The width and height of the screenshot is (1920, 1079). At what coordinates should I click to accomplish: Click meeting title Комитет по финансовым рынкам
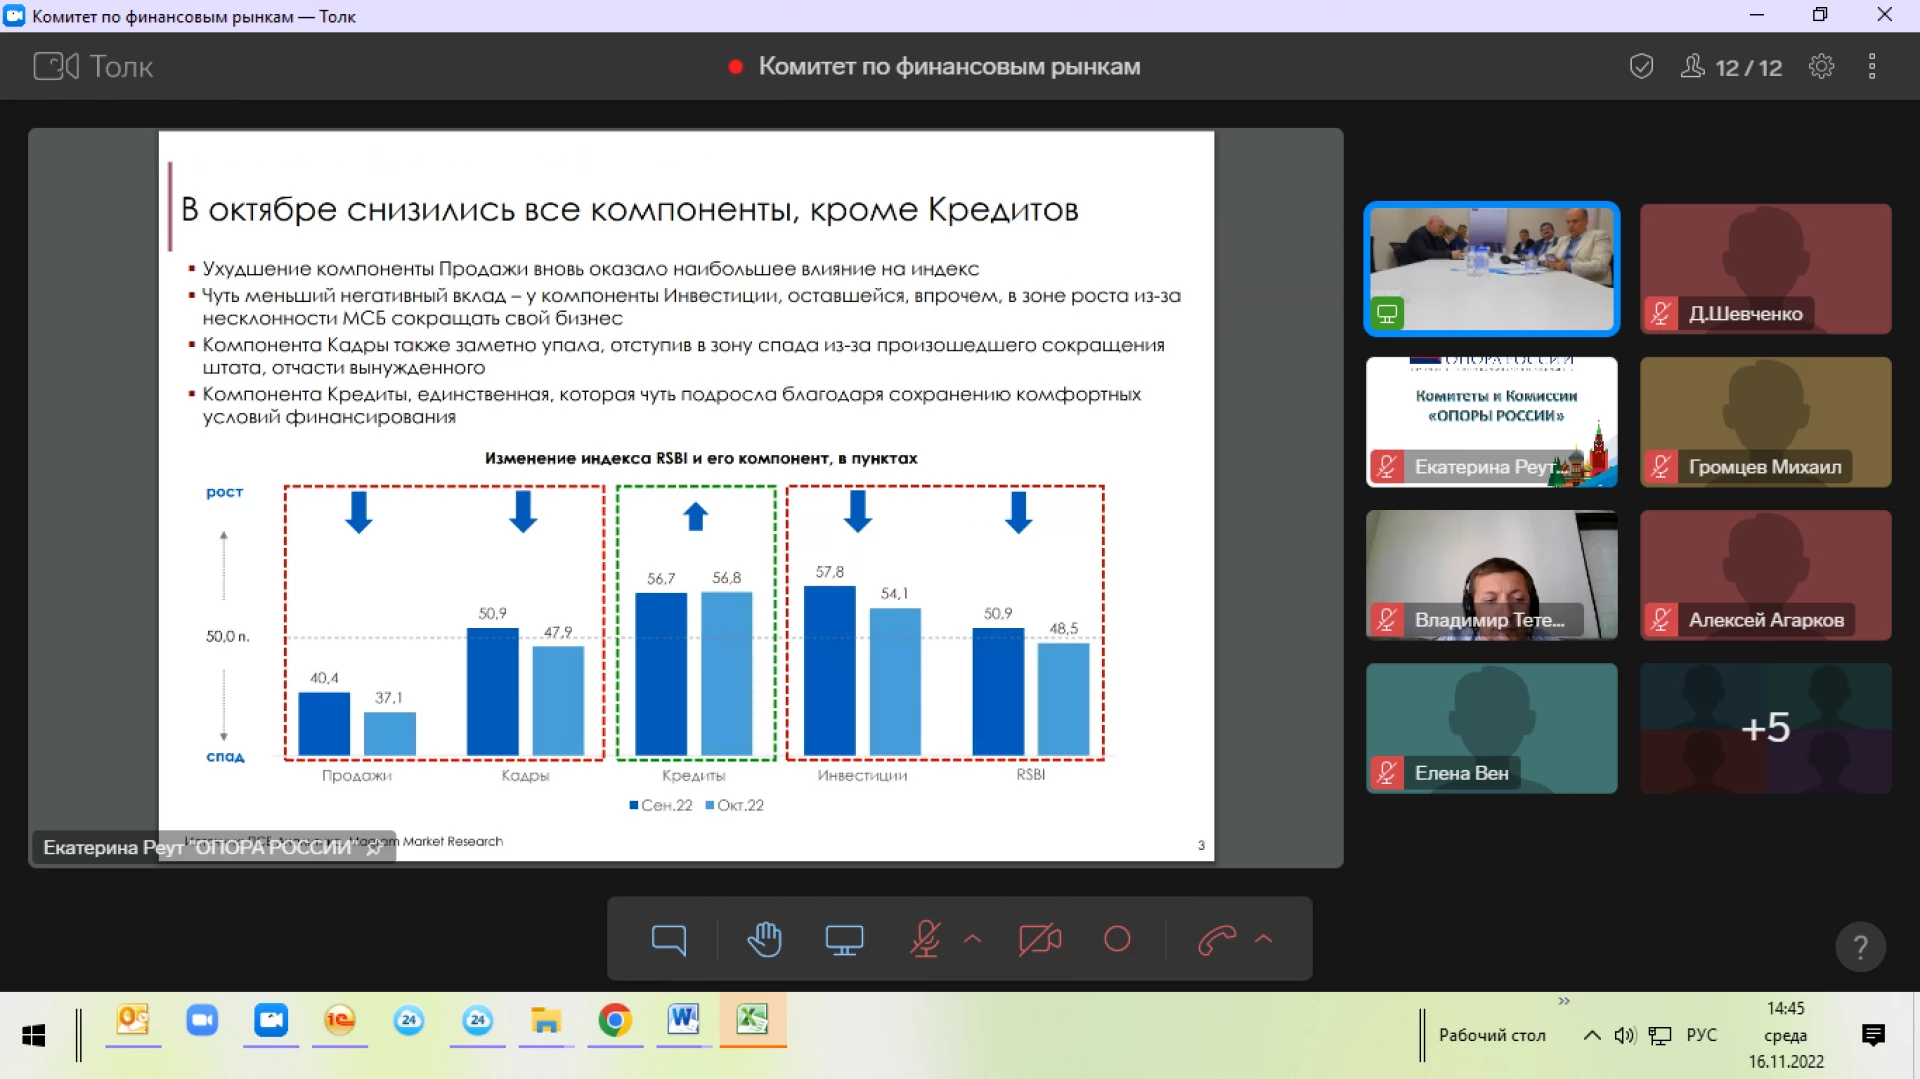[949, 67]
